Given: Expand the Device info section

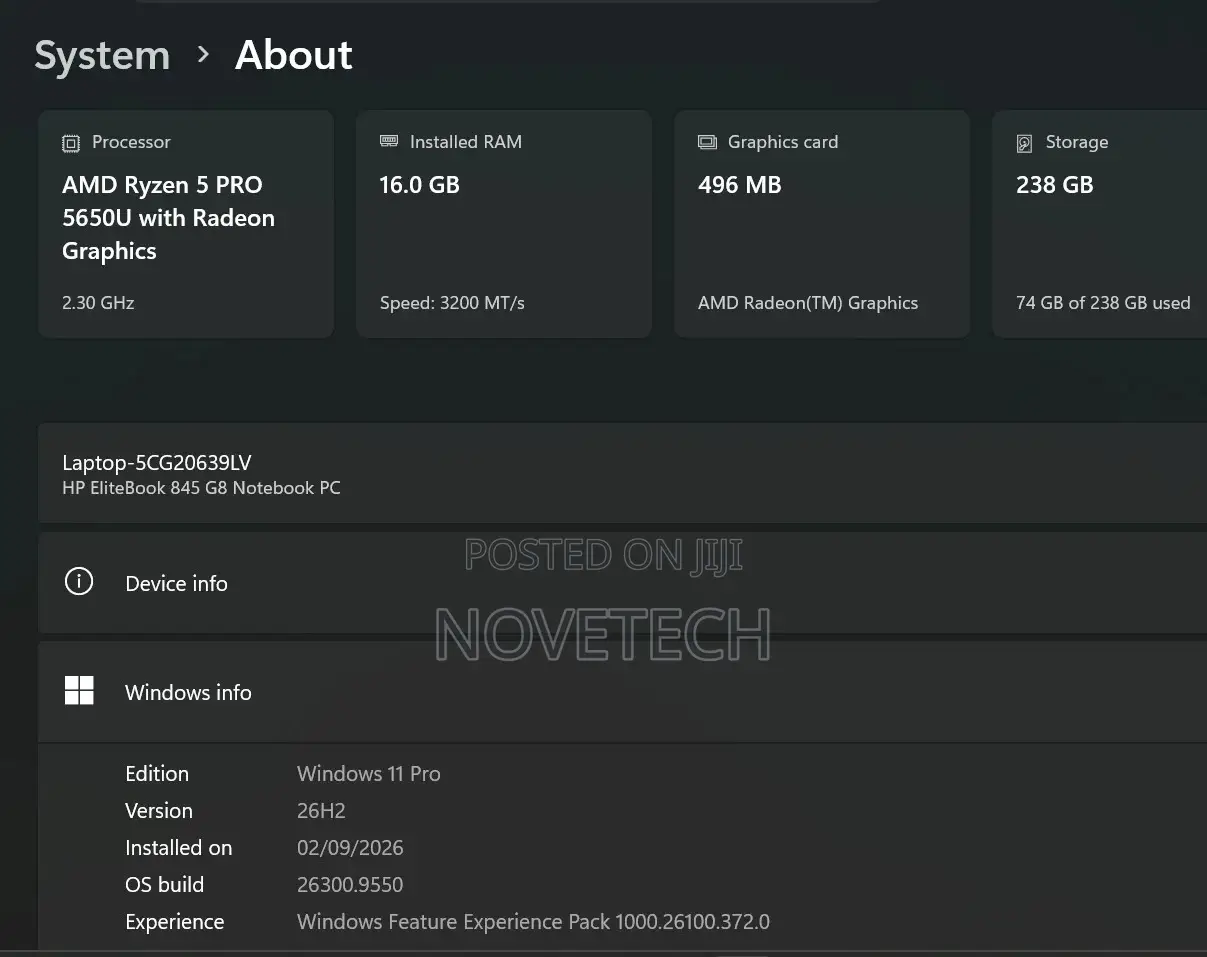Looking at the screenshot, I should pyautogui.click(x=622, y=583).
